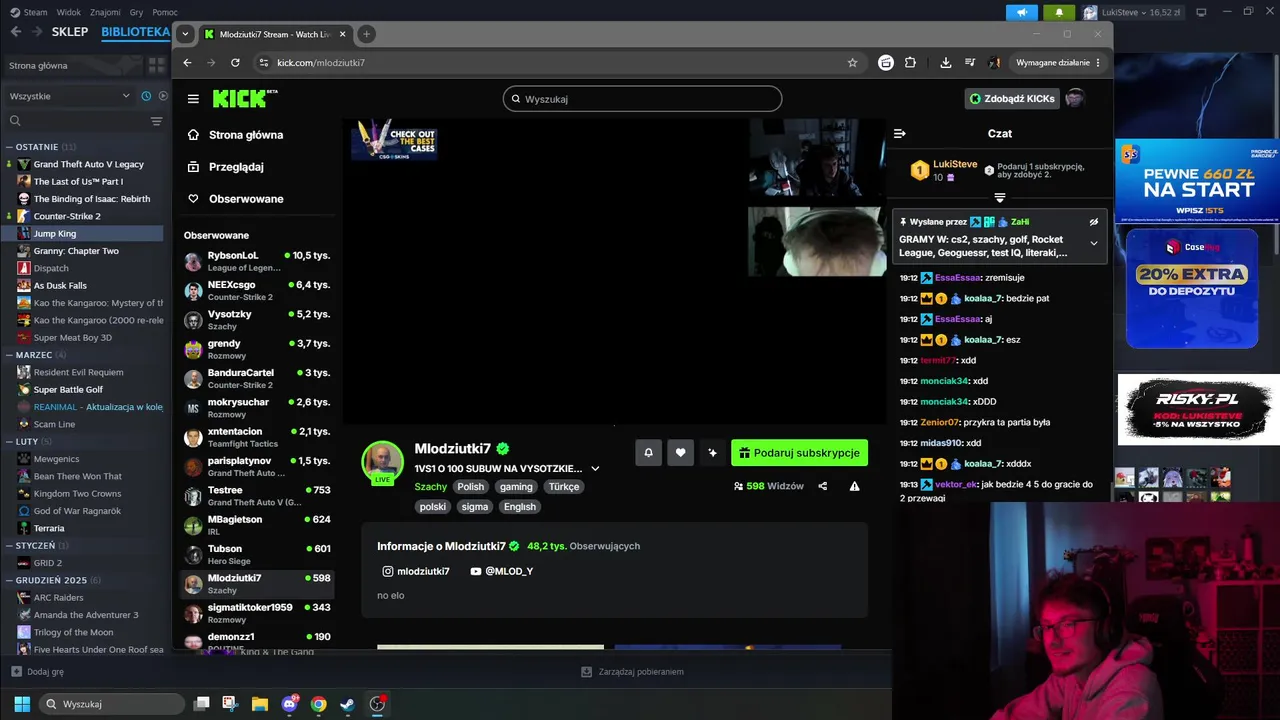Click Dodaj grę in Steam

point(37,672)
